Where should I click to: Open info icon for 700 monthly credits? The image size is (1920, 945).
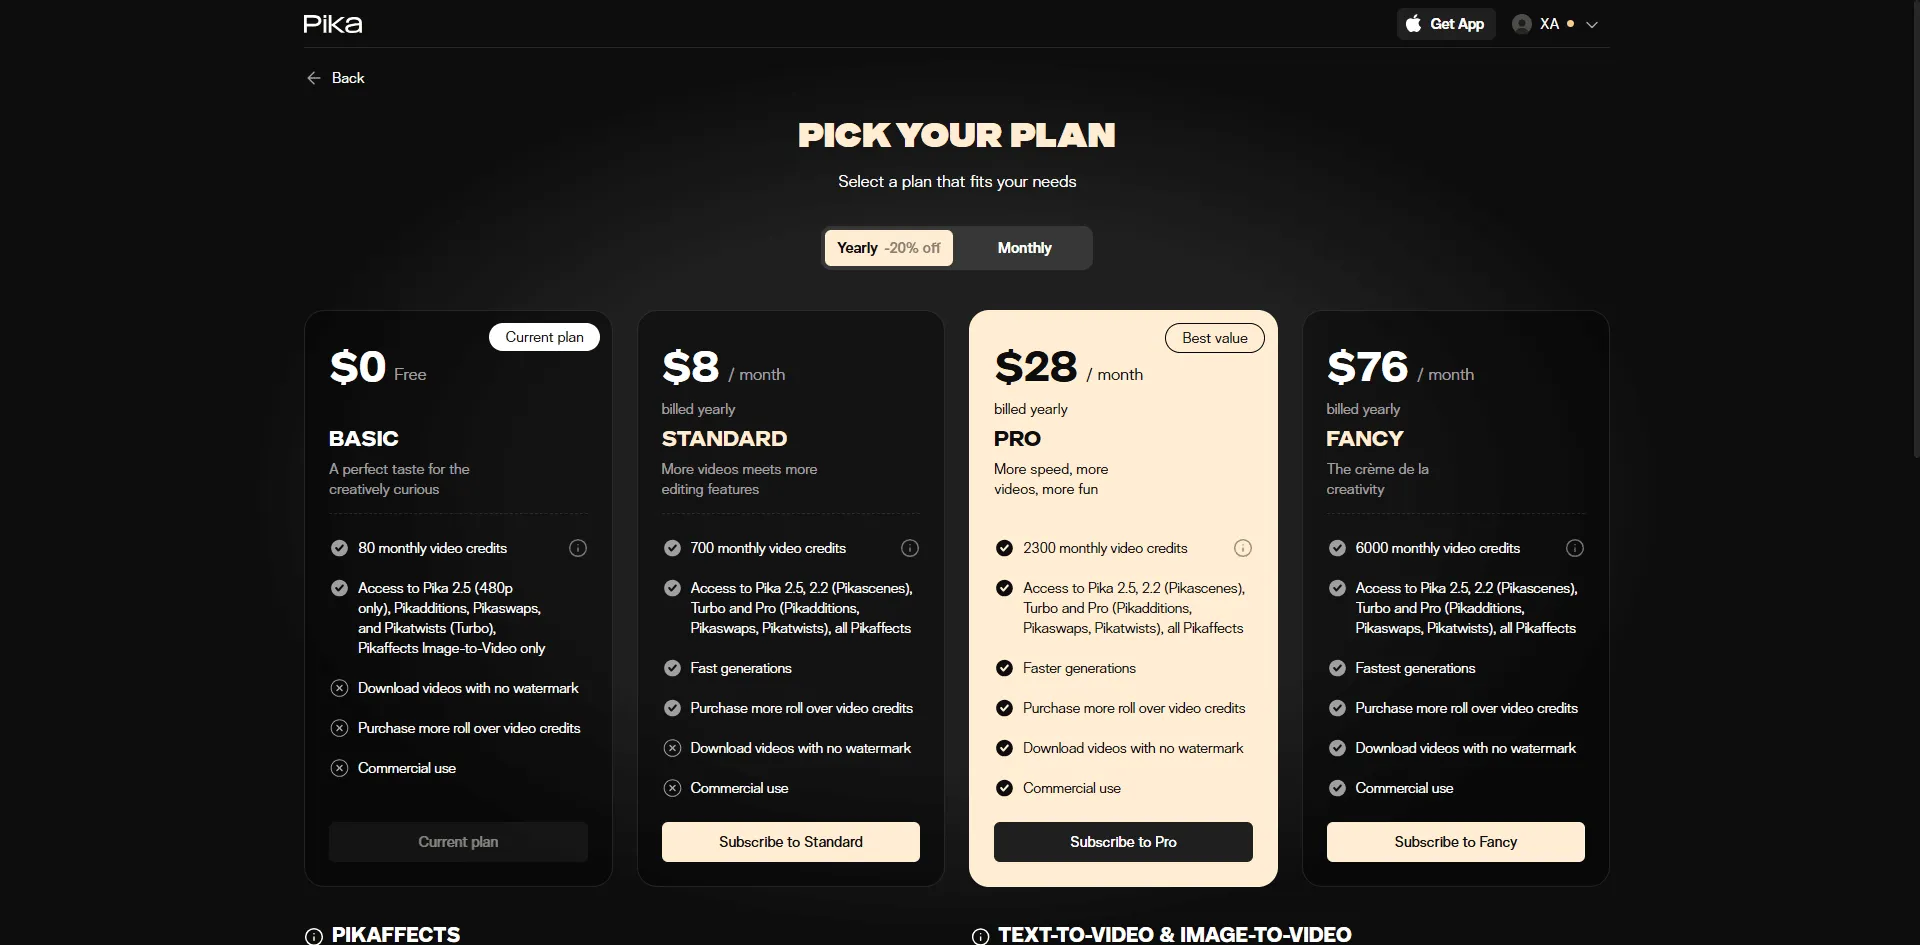click(910, 548)
